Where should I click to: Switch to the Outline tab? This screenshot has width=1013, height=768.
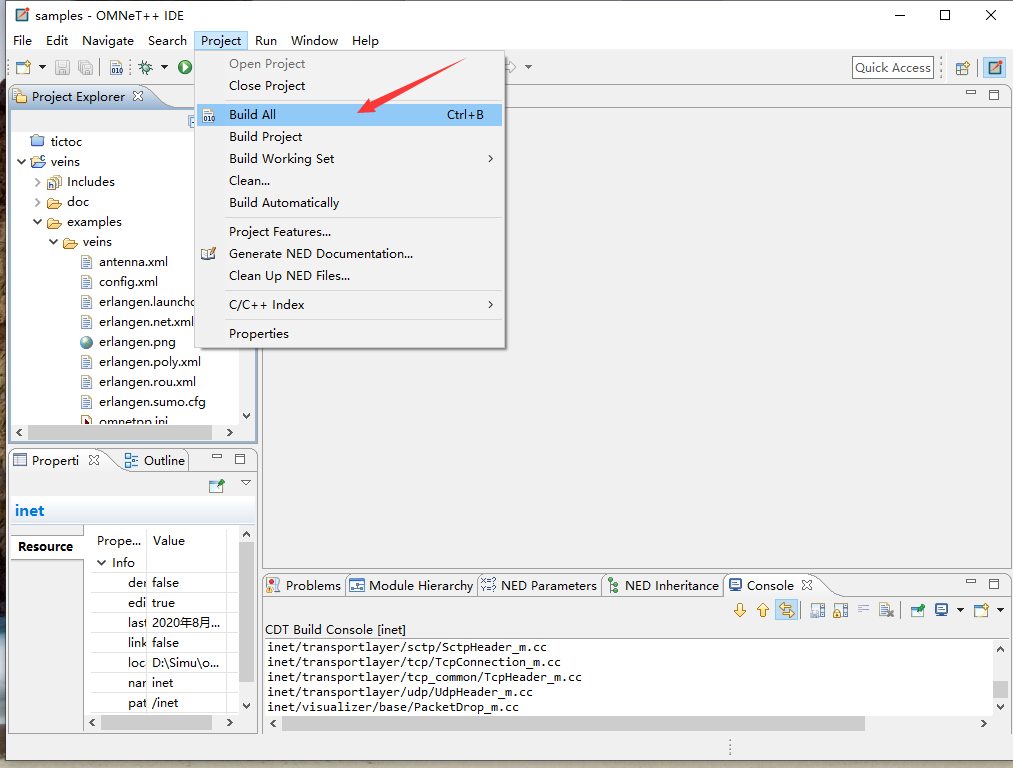coord(155,460)
